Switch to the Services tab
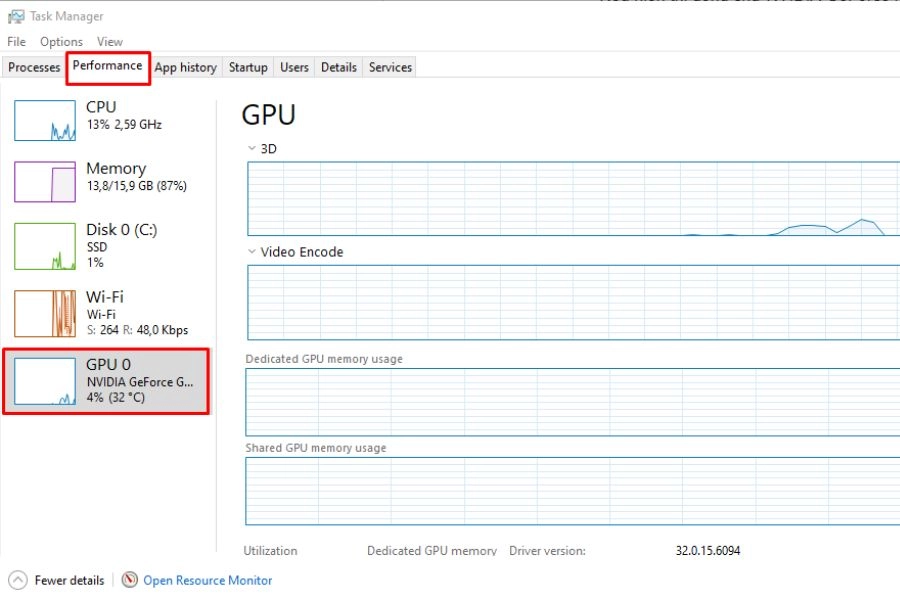This screenshot has width=900, height=600. coord(390,67)
